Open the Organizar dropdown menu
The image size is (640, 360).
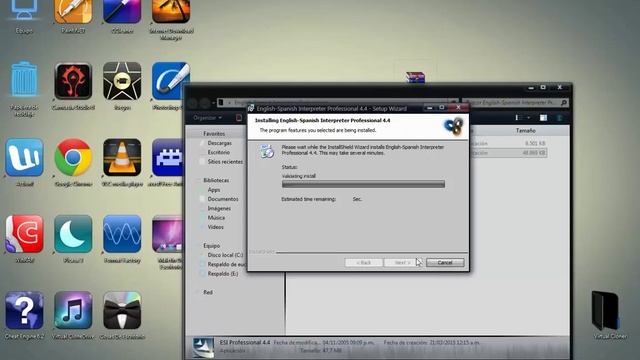[x=207, y=118]
